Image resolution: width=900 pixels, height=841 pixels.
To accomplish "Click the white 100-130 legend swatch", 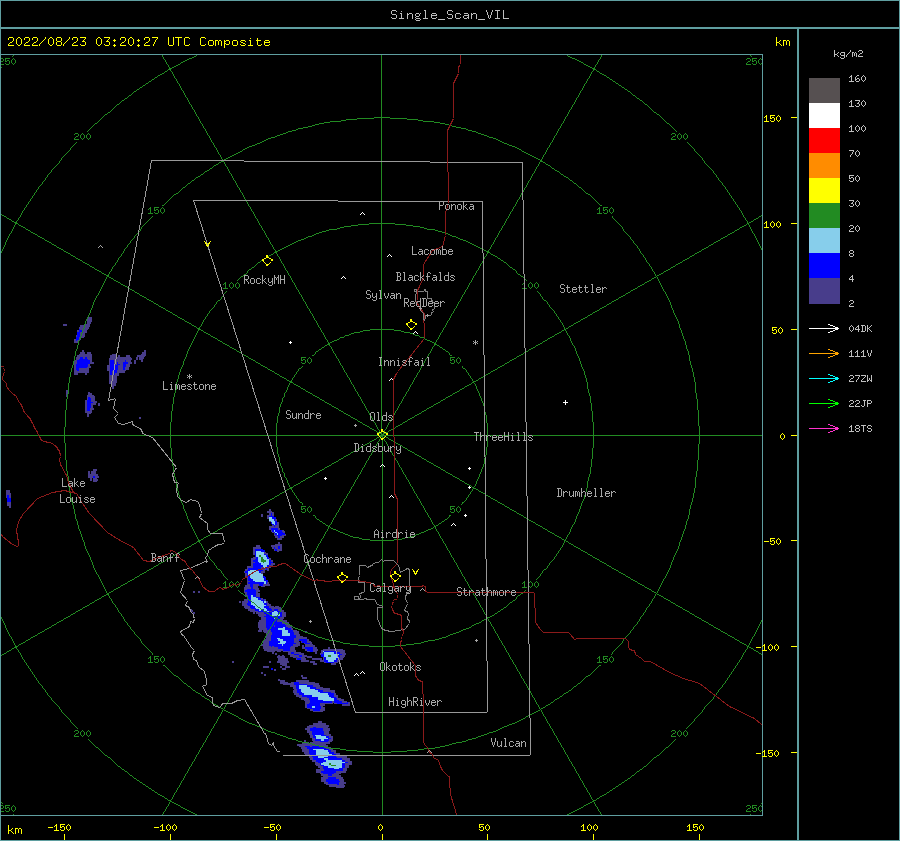I will click(824, 115).
